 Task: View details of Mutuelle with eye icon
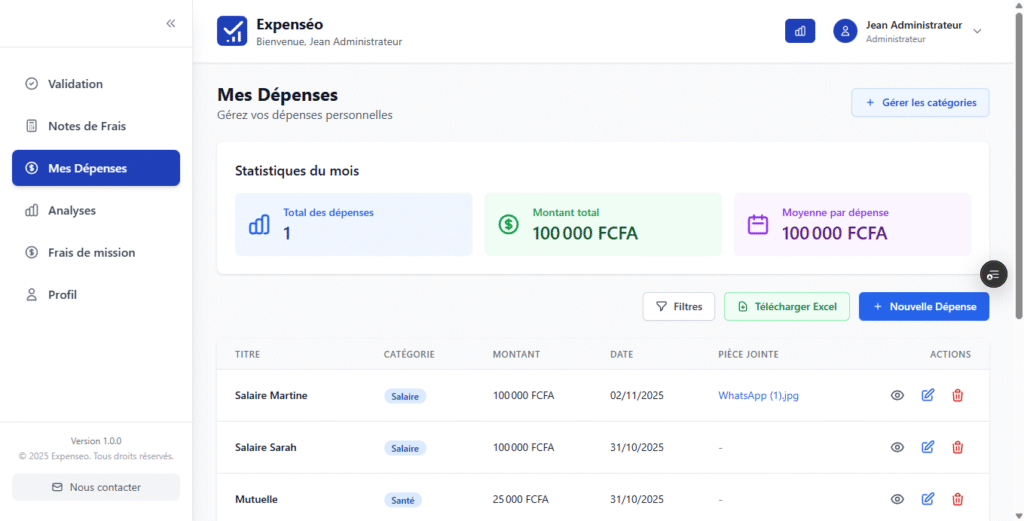pos(897,499)
